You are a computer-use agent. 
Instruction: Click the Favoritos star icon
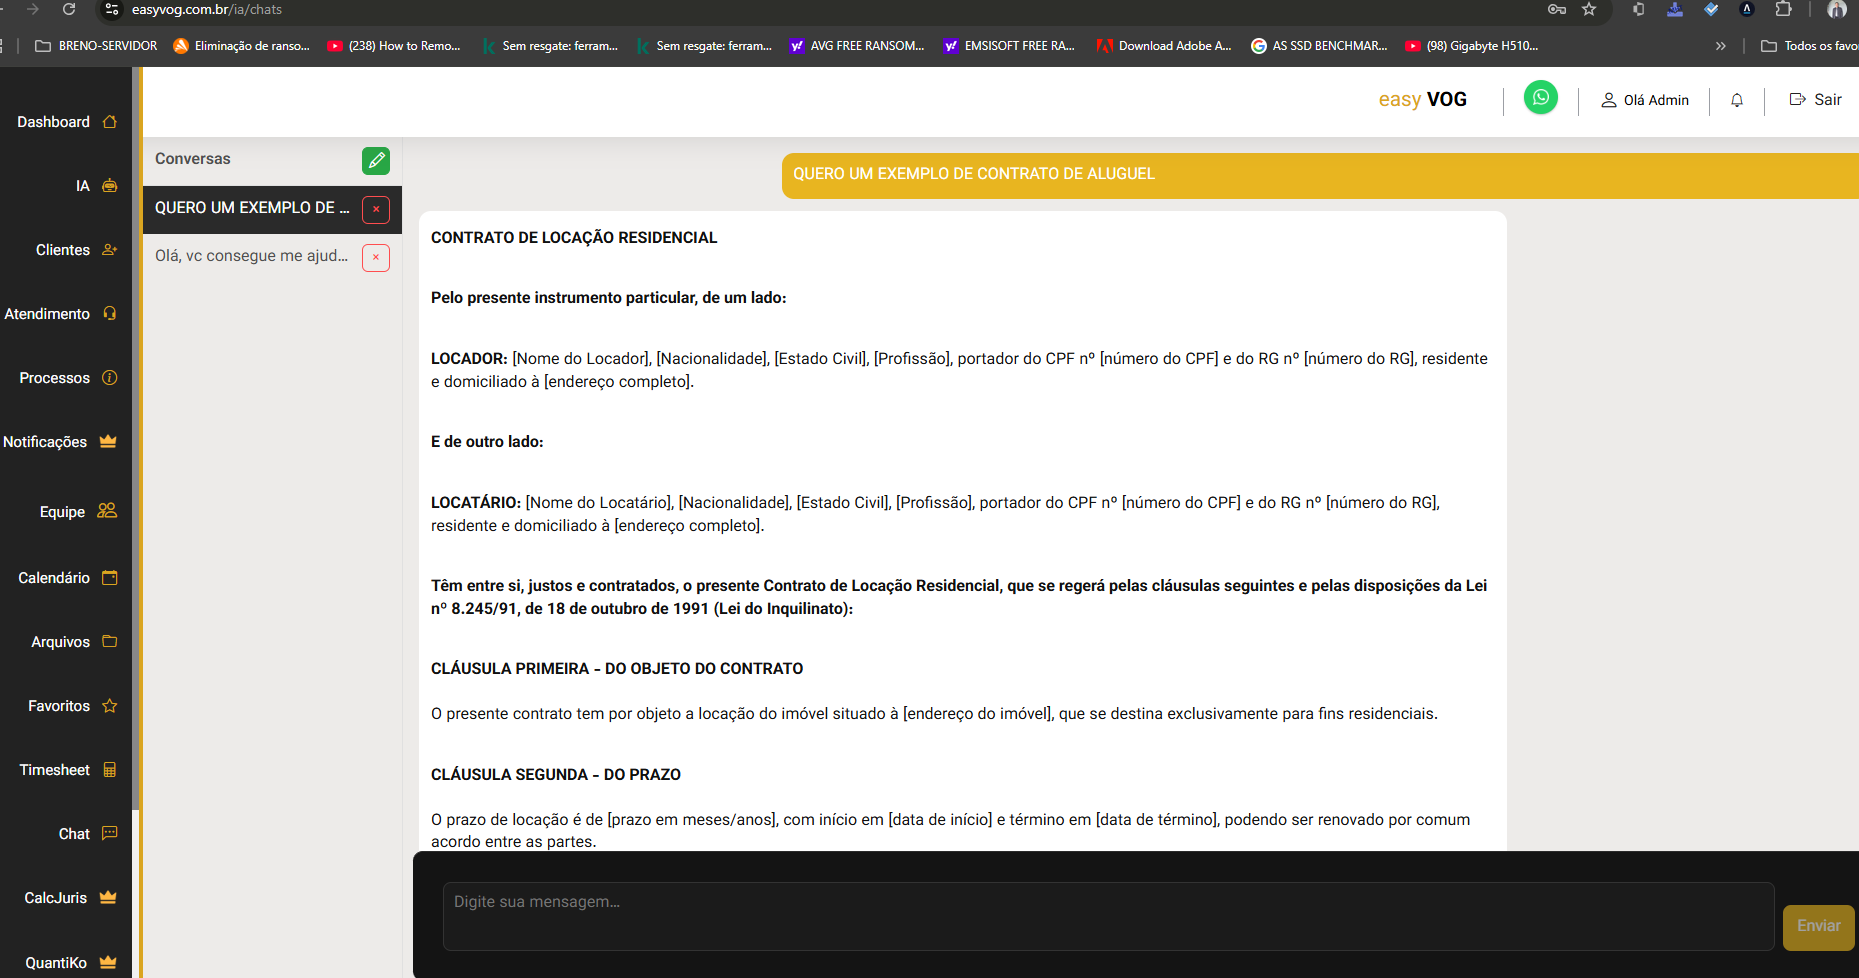point(110,706)
